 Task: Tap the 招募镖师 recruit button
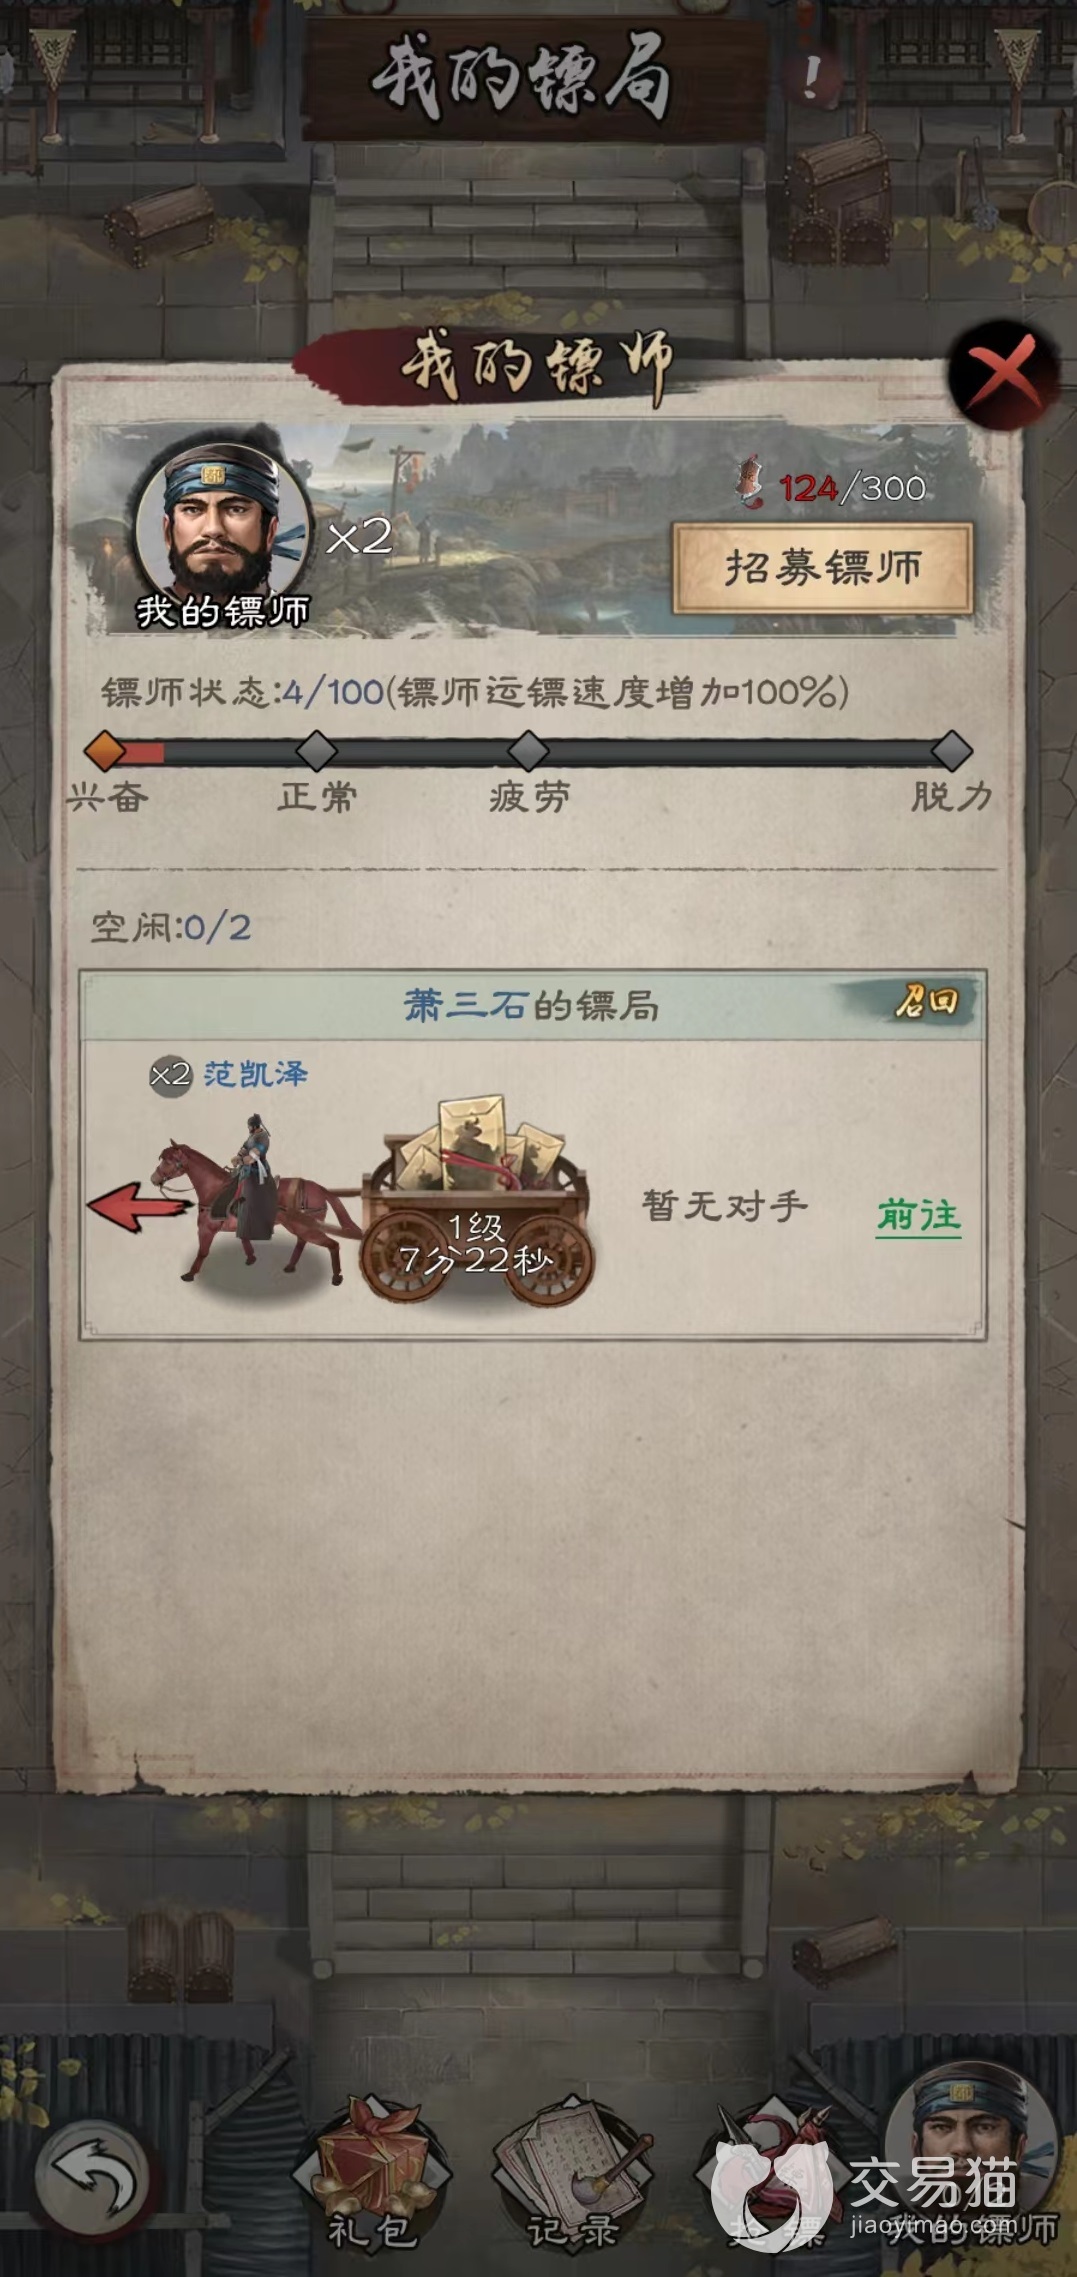click(822, 568)
